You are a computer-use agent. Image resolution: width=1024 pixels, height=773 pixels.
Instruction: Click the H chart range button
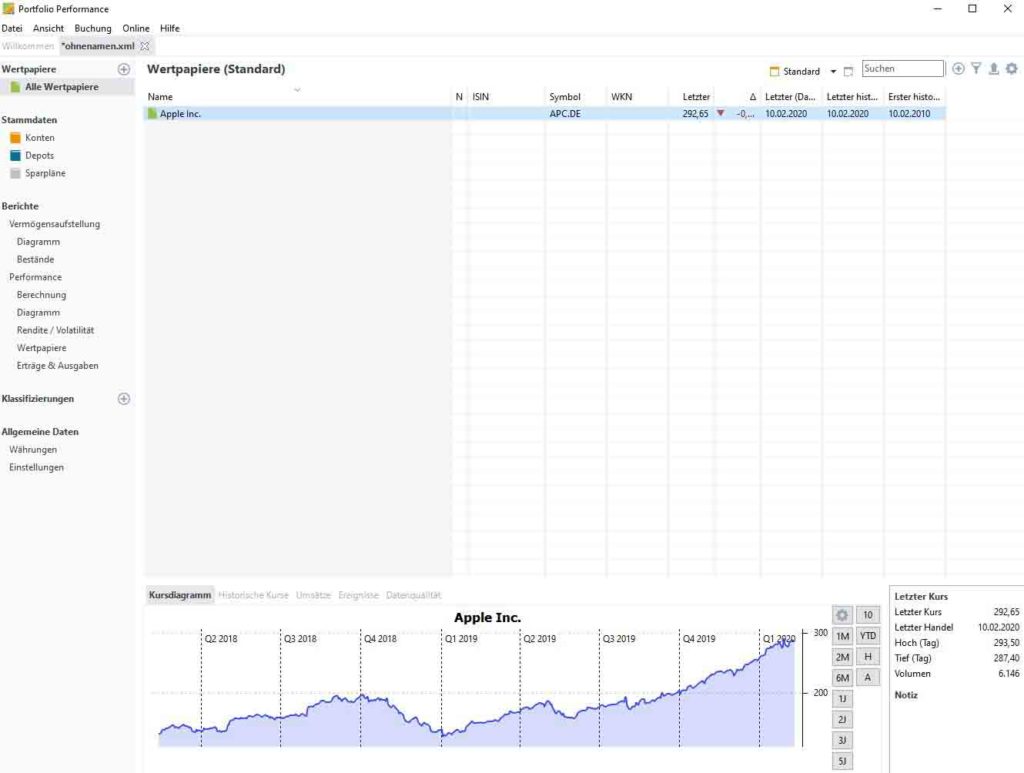point(868,657)
